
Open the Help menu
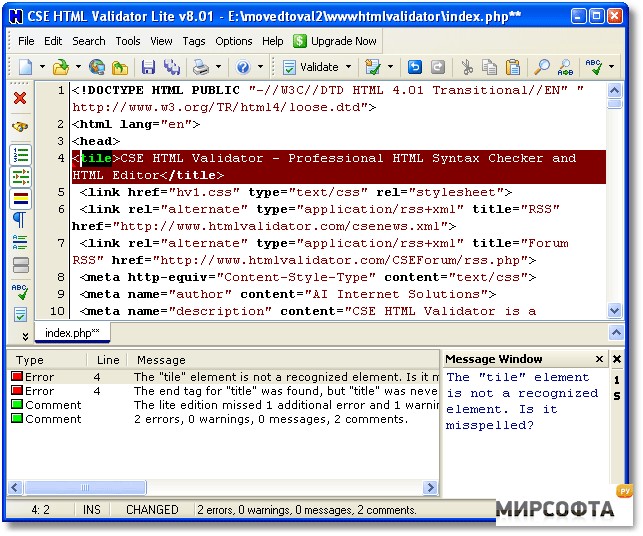273,41
